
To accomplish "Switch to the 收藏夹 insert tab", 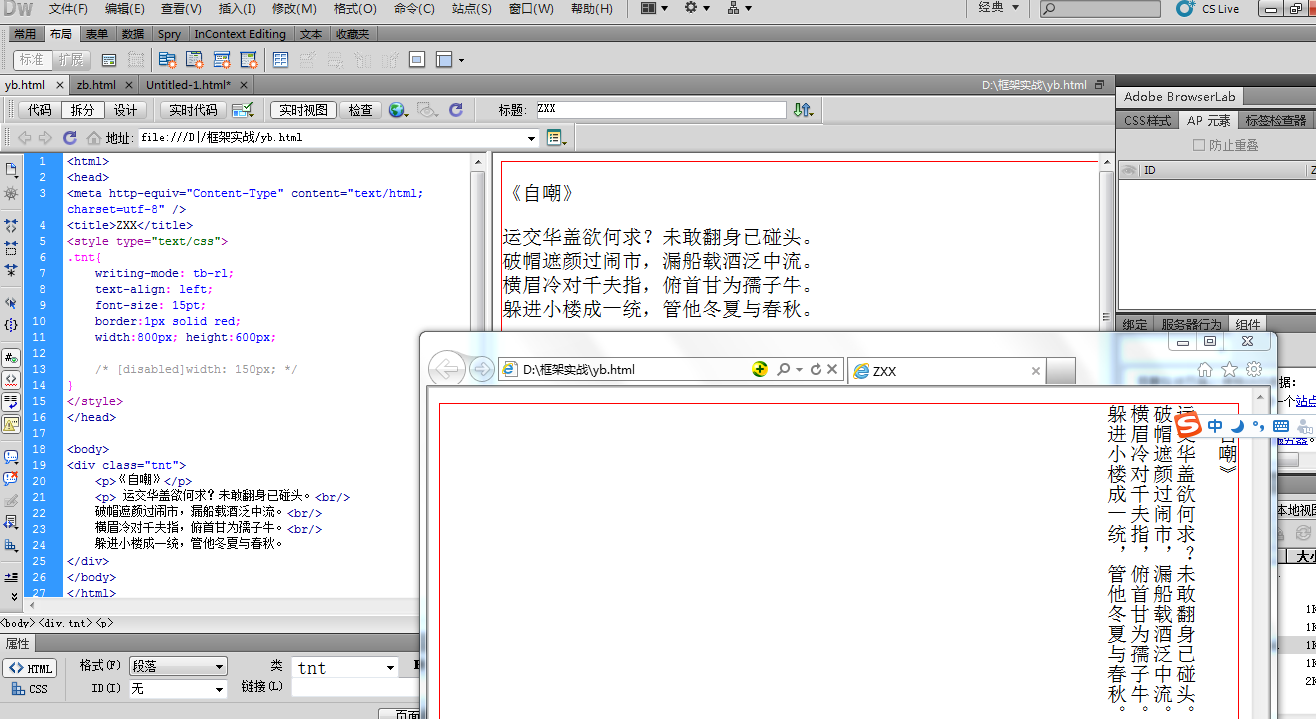I will coord(352,34).
